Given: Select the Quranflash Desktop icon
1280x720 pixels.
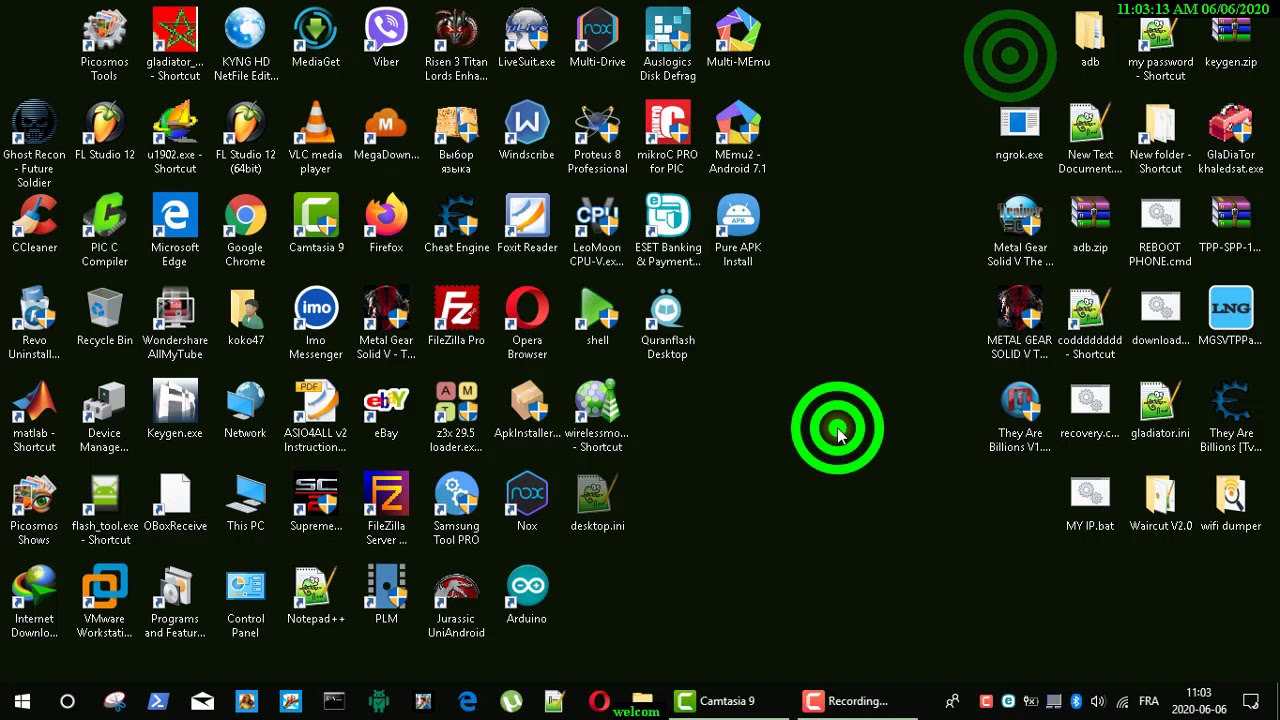Looking at the screenshot, I should [667, 324].
